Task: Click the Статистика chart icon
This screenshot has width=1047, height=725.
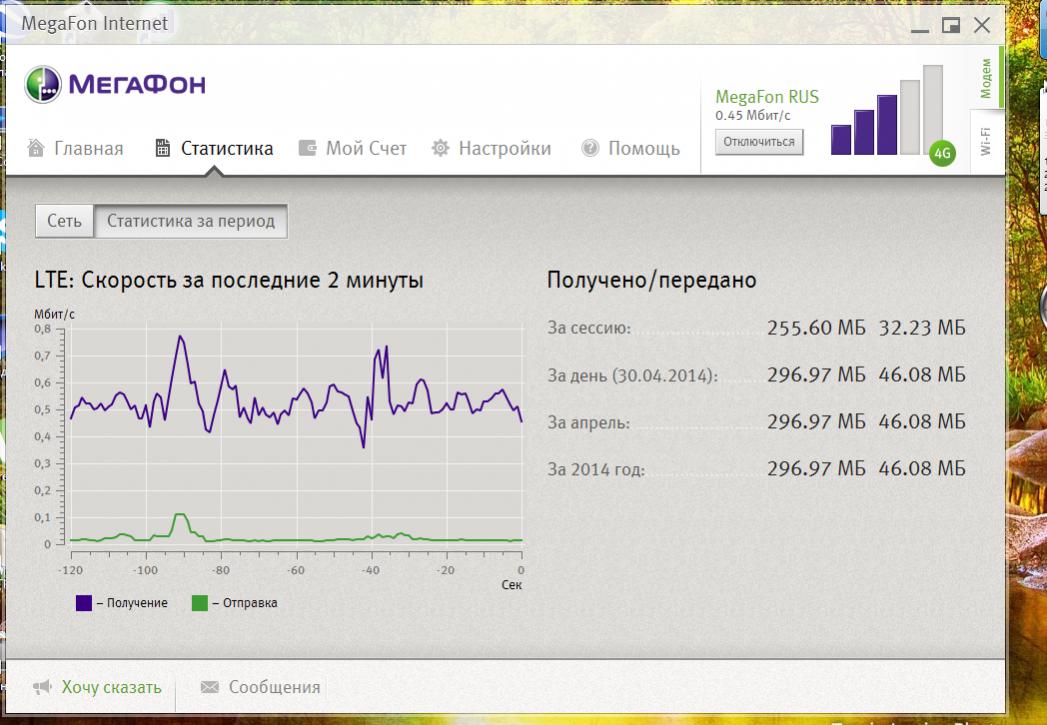Action: point(162,148)
